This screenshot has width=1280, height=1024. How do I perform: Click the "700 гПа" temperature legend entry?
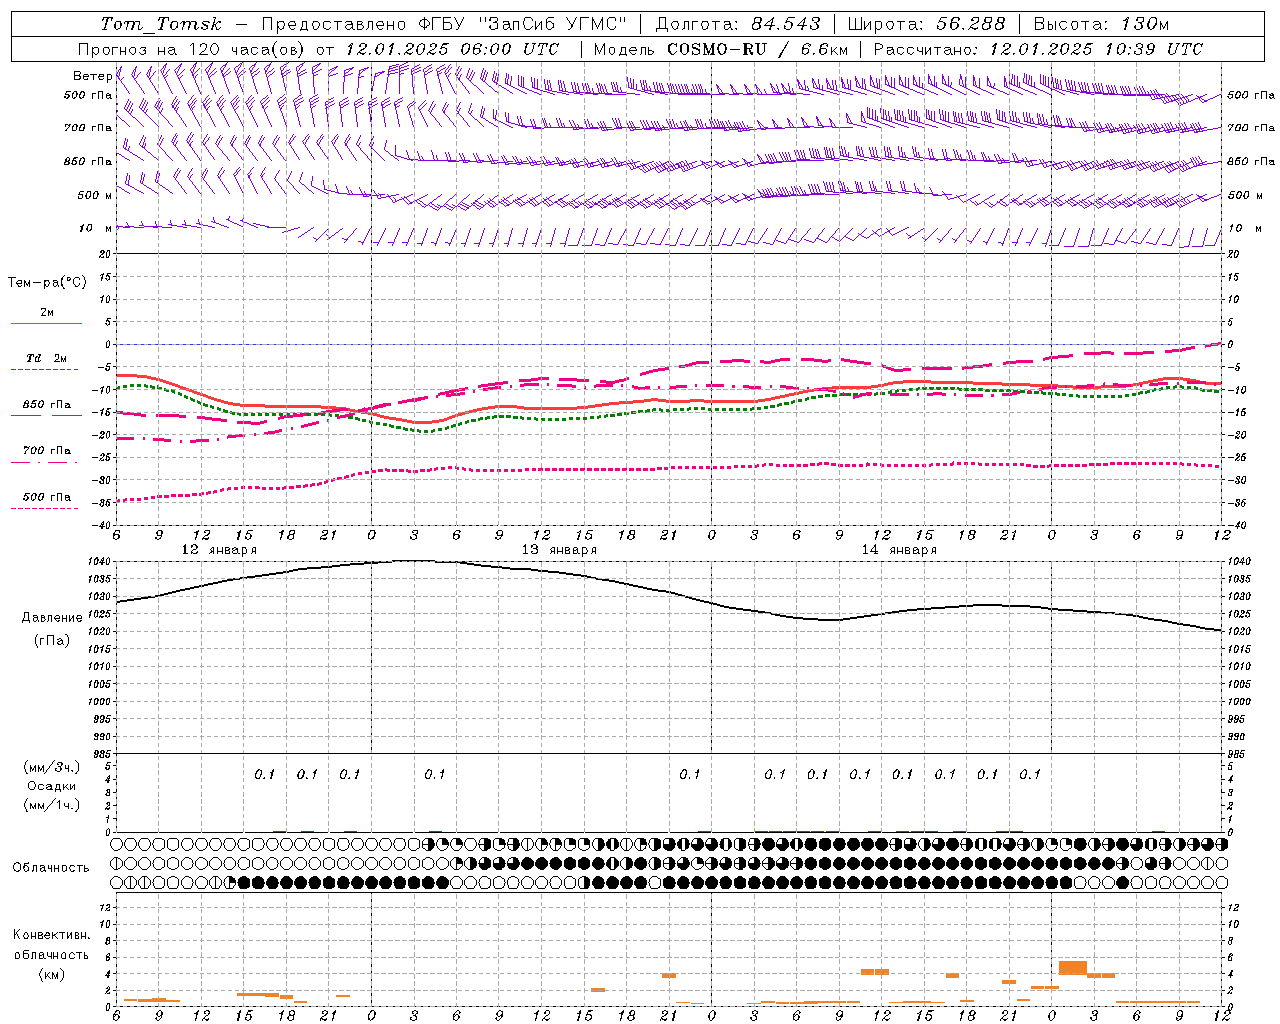click(46, 450)
